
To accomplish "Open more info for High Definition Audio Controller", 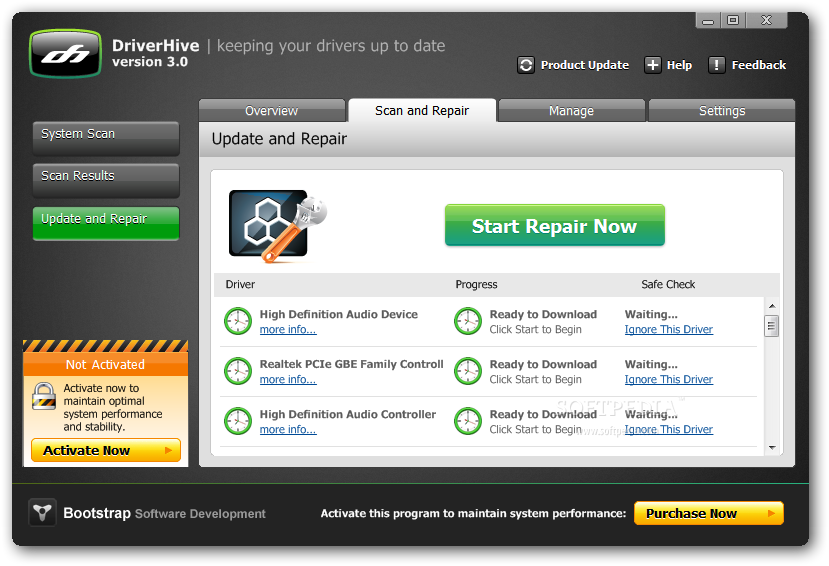I will coord(288,430).
